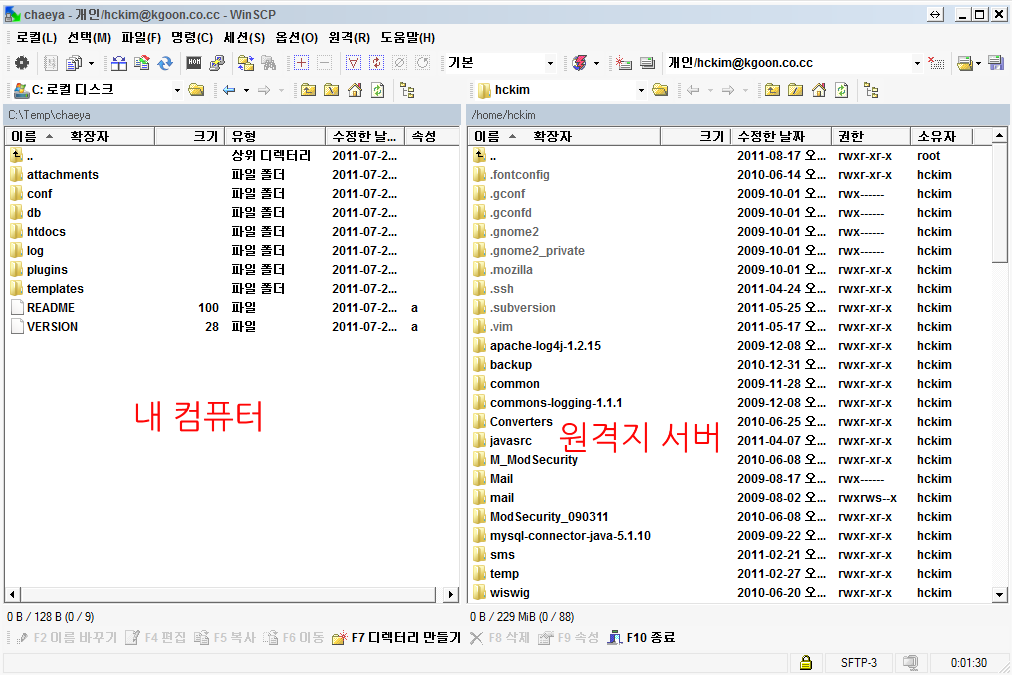Expand saved sessions folder dropdown arrow

click(x=978, y=63)
